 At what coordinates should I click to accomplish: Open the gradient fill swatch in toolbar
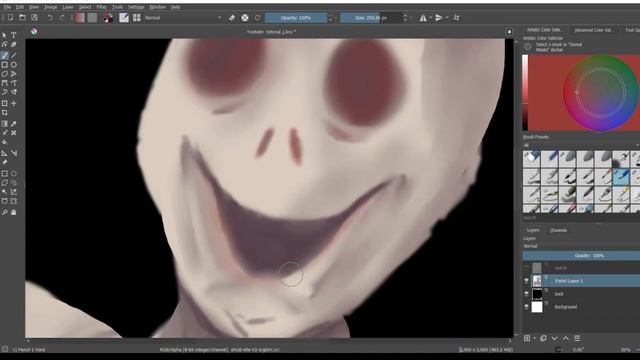pos(80,18)
